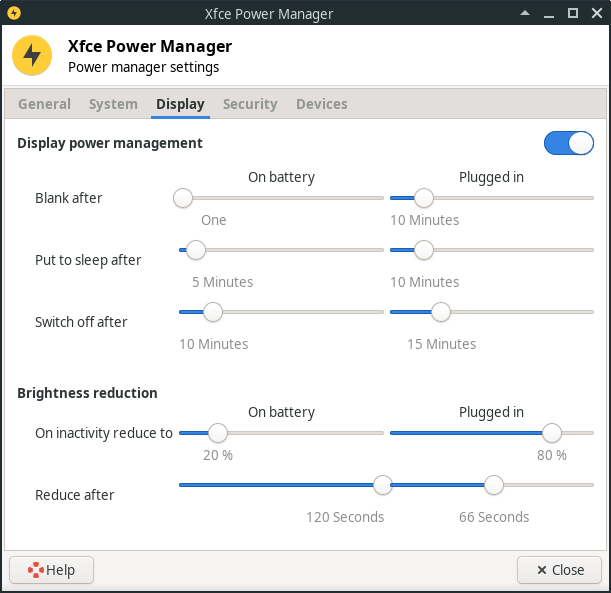The width and height of the screenshot is (611, 593).
Task: Click the power manager icon in title bar
Action: 14,13
